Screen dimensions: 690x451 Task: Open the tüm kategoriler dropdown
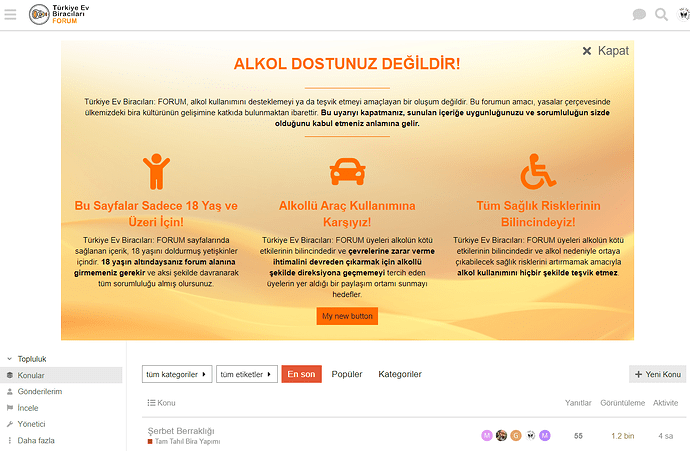[x=177, y=374]
